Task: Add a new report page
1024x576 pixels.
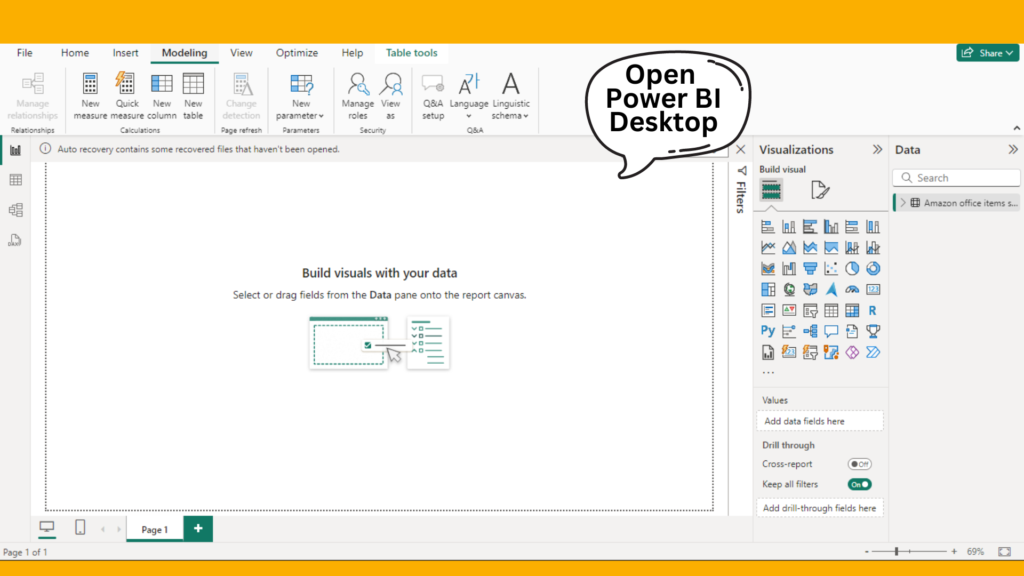Action: tap(198, 528)
